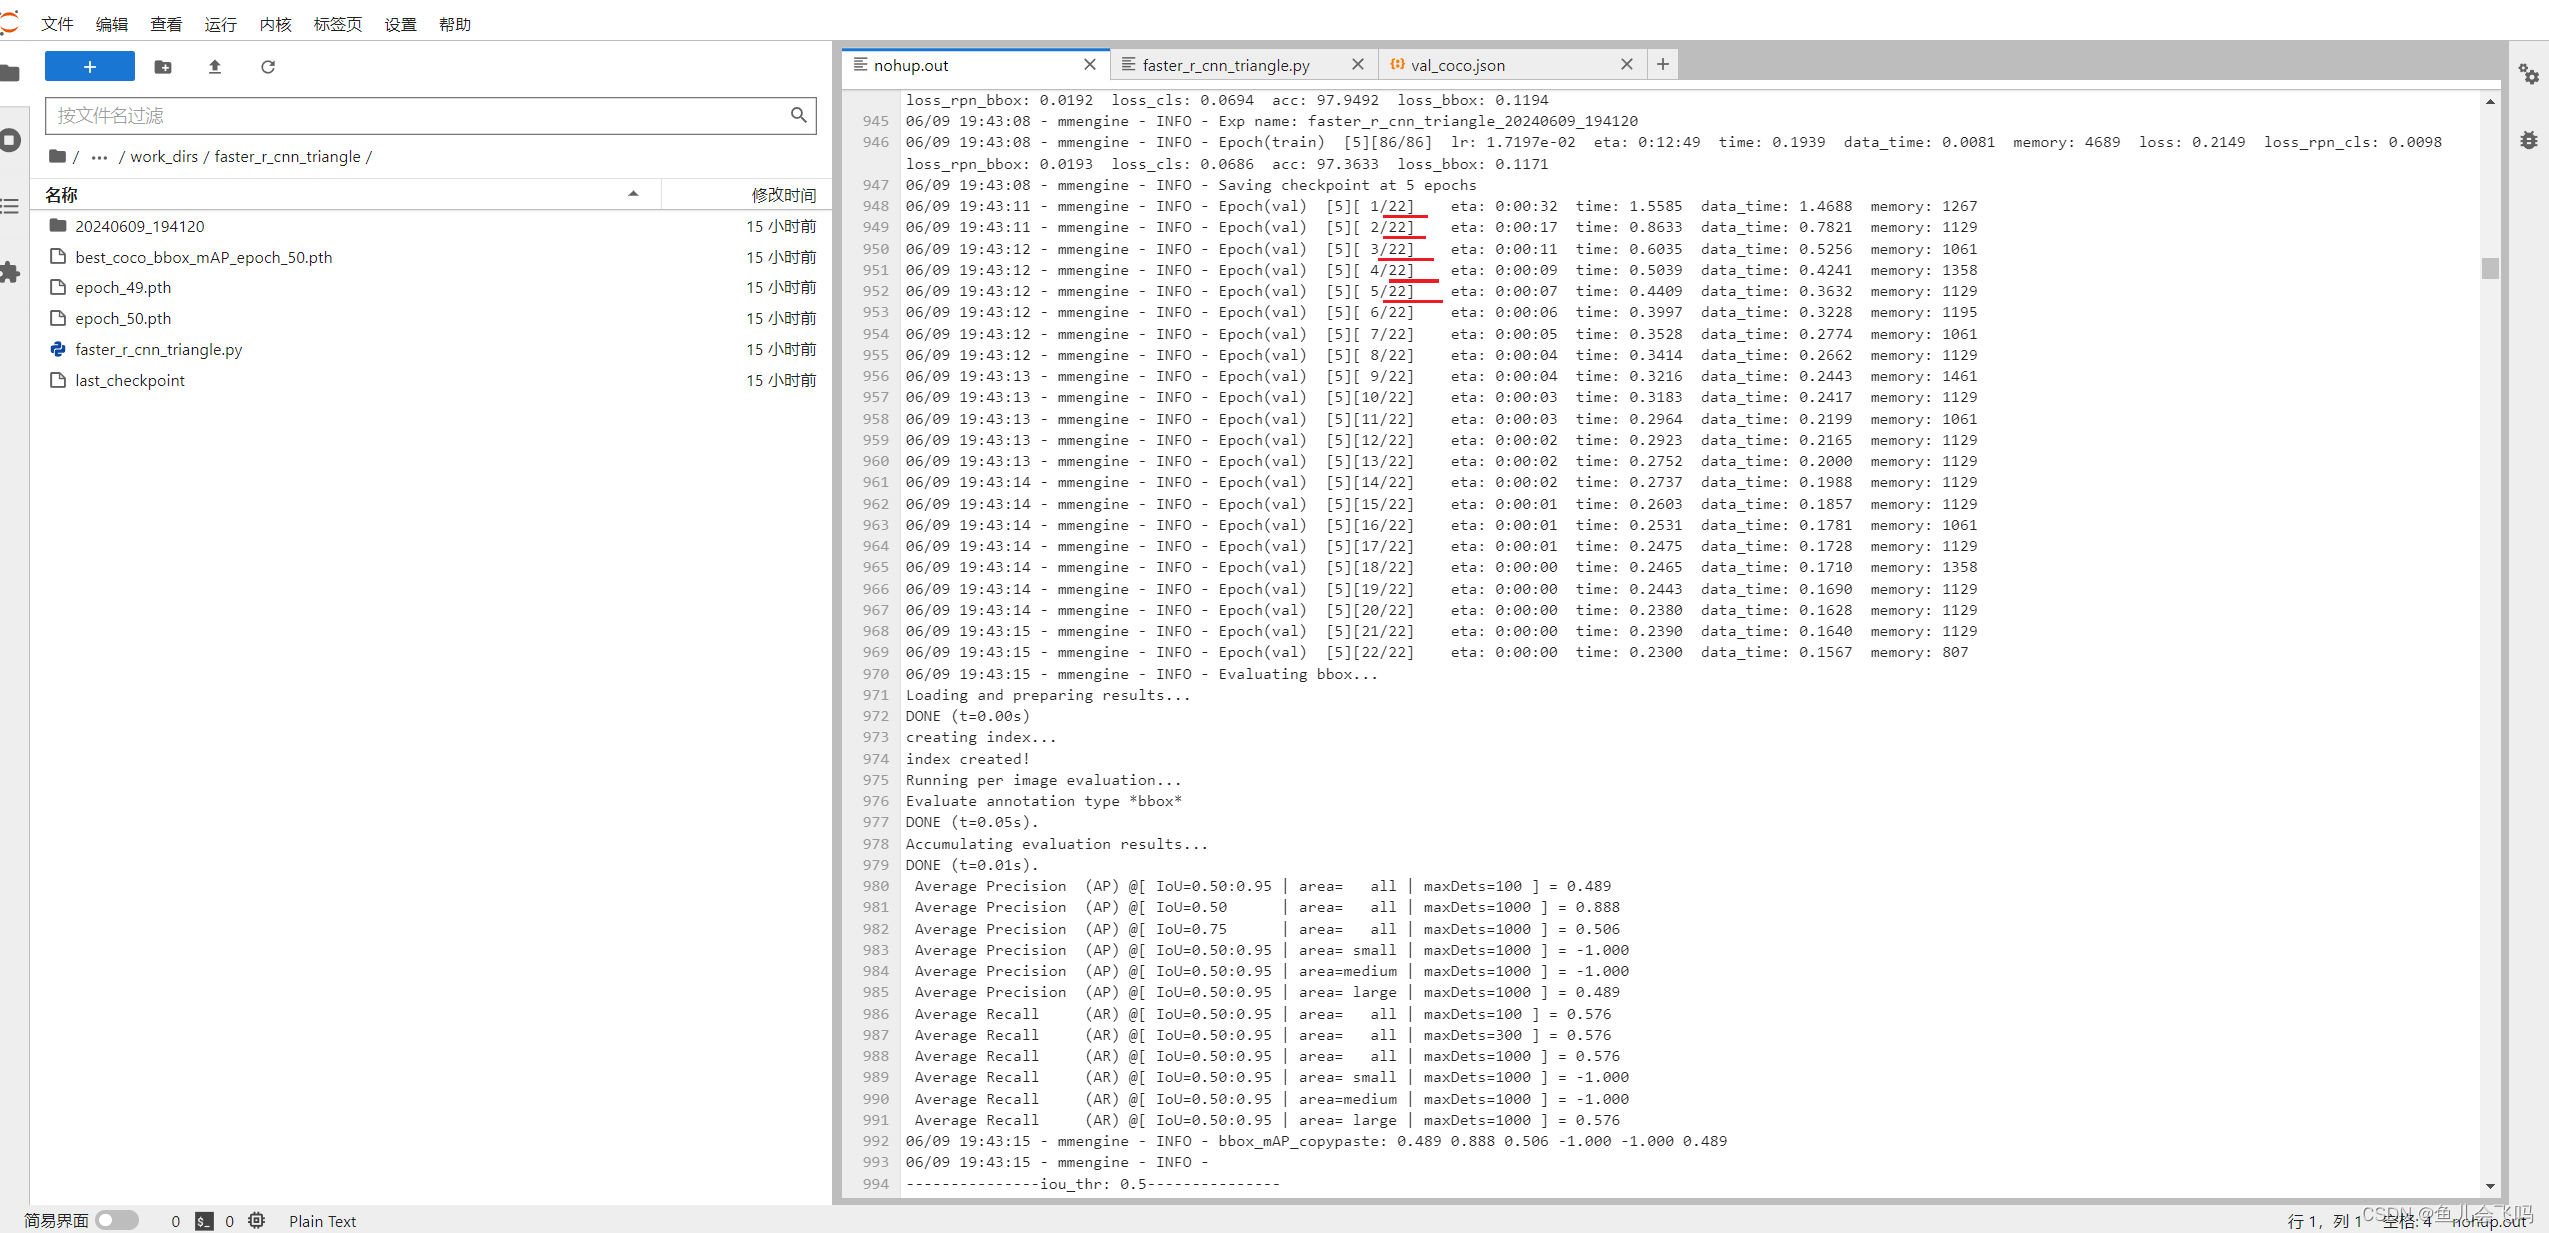This screenshot has width=2549, height=1233.
Task: Open the 20240609_194120 folder
Action: pos(139,226)
